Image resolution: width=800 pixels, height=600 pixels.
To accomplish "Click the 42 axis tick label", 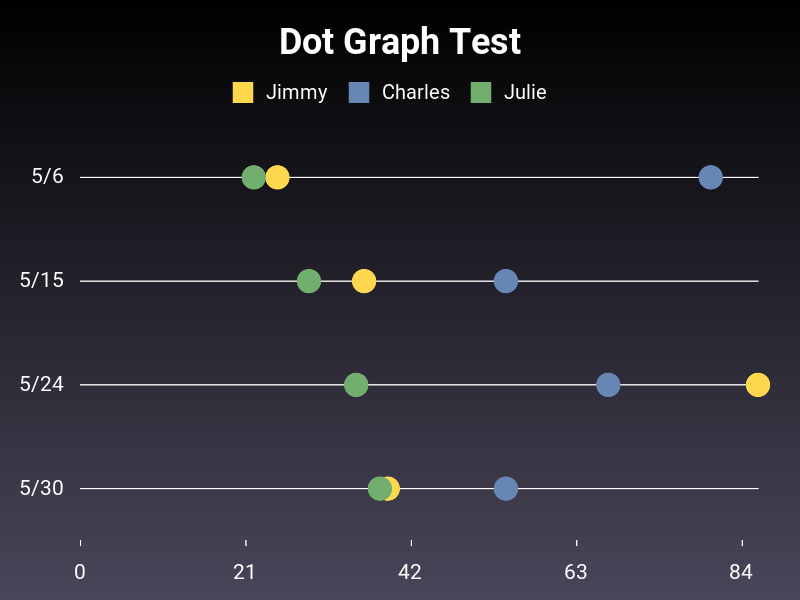I will pyautogui.click(x=410, y=572).
